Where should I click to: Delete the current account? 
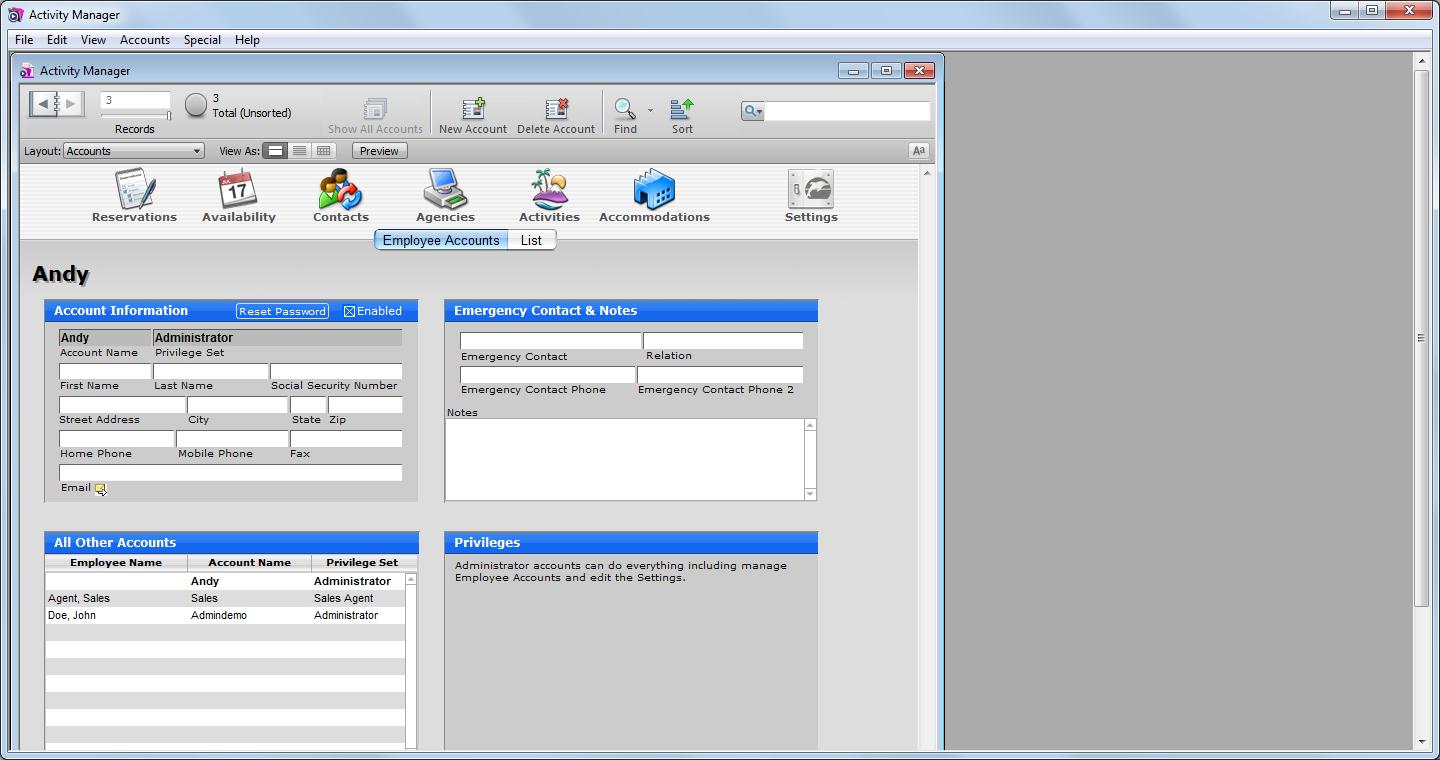click(556, 113)
